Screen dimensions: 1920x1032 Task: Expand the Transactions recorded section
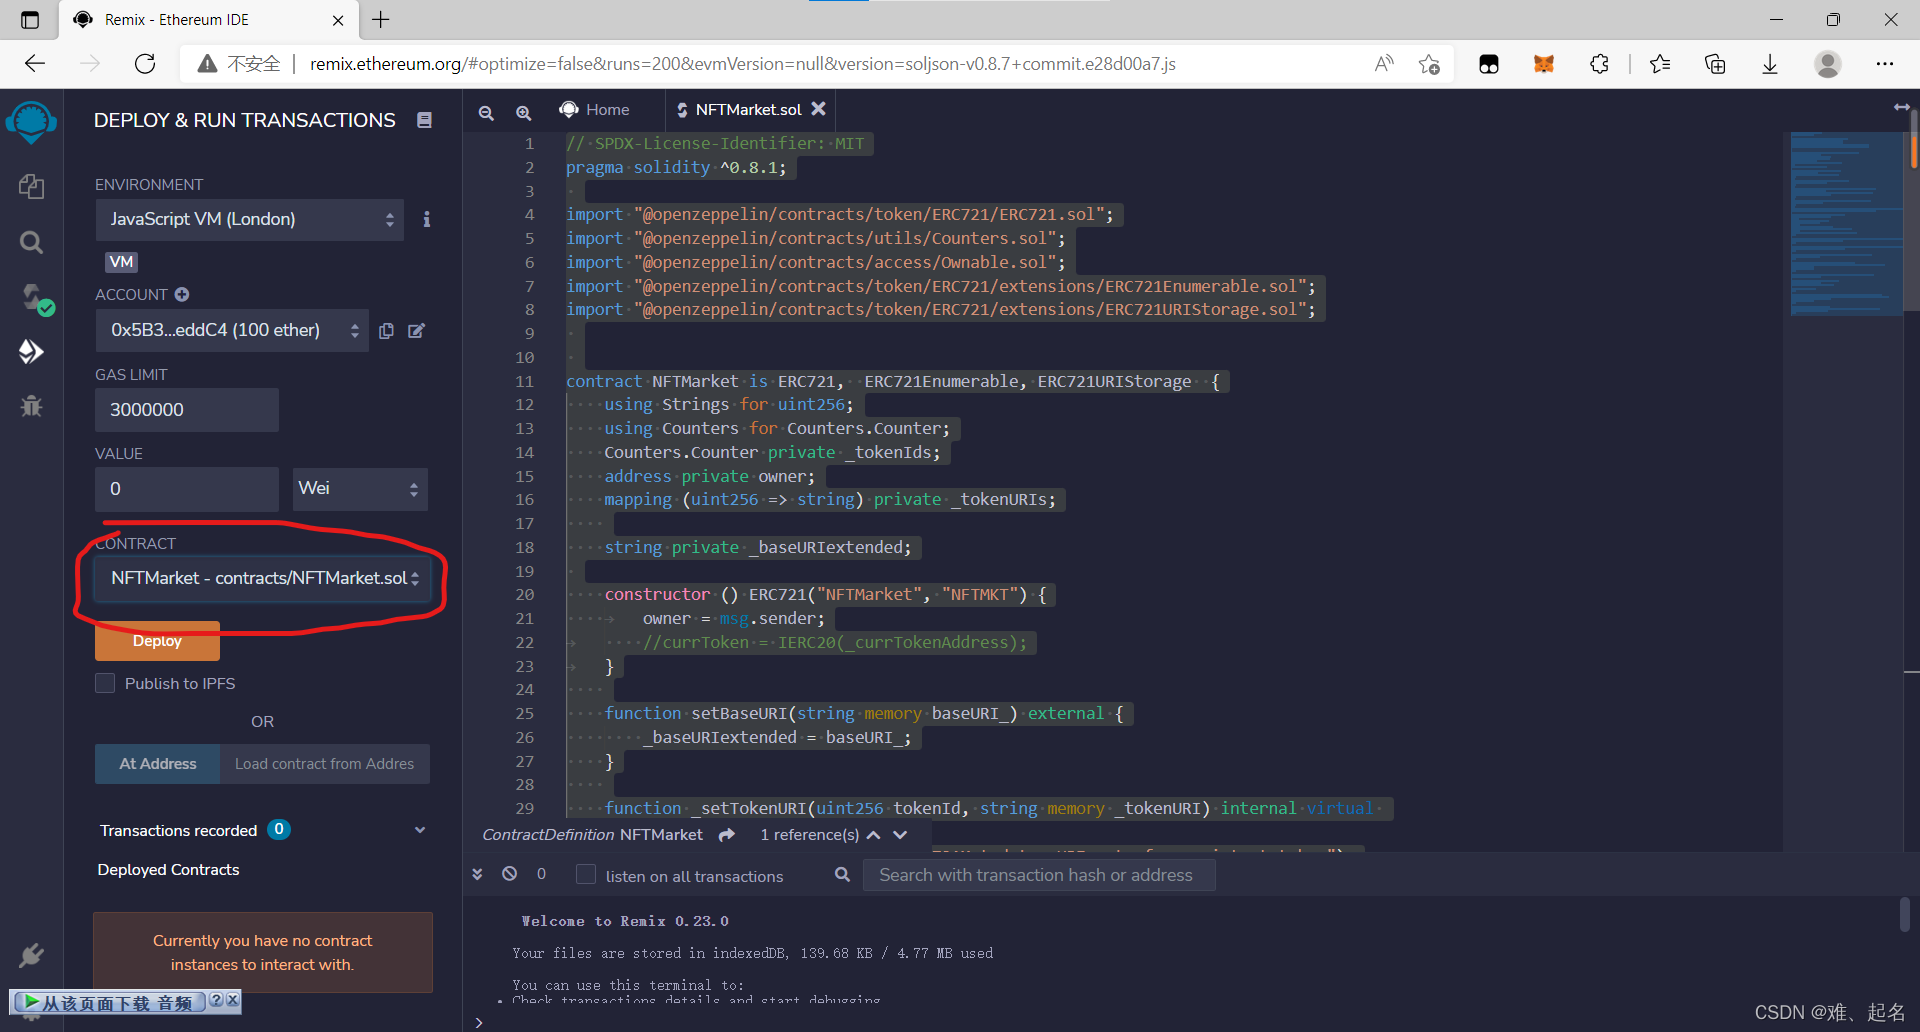[420, 830]
